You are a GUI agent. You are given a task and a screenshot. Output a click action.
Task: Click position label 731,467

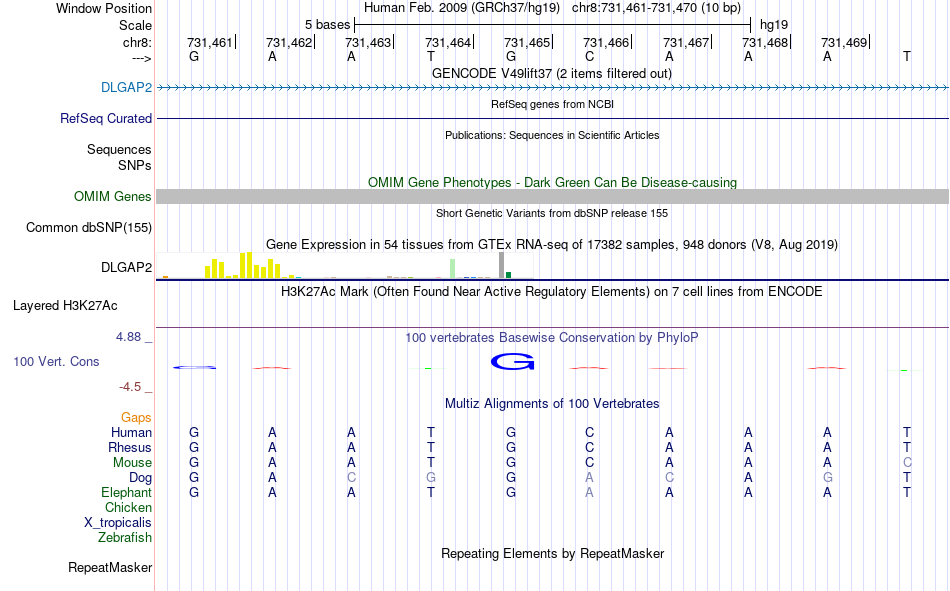[686, 42]
